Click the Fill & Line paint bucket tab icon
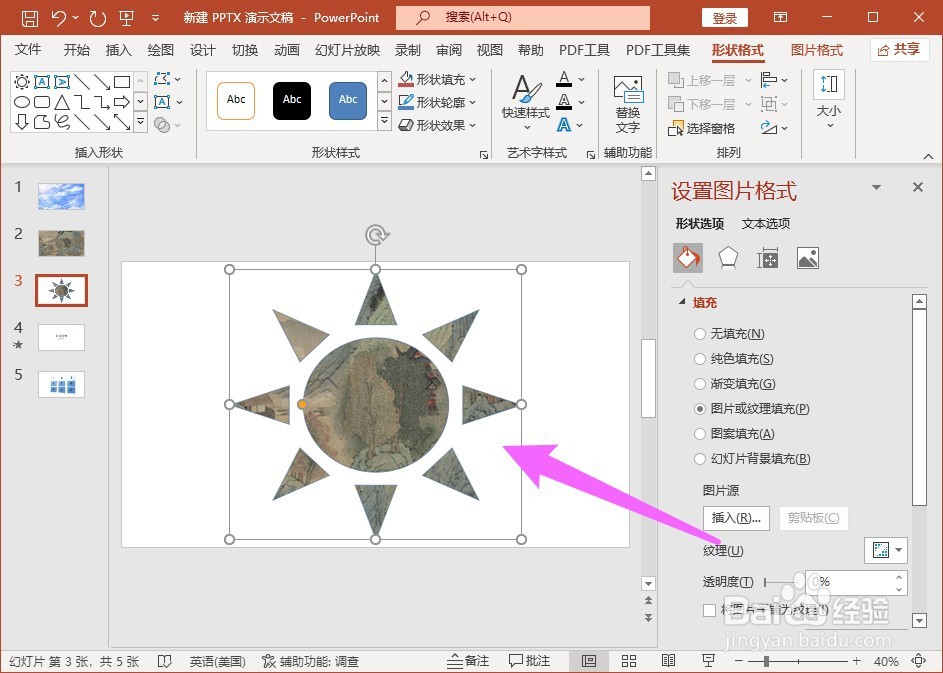Image resolution: width=943 pixels, height=673 pixels. [687, 259]
